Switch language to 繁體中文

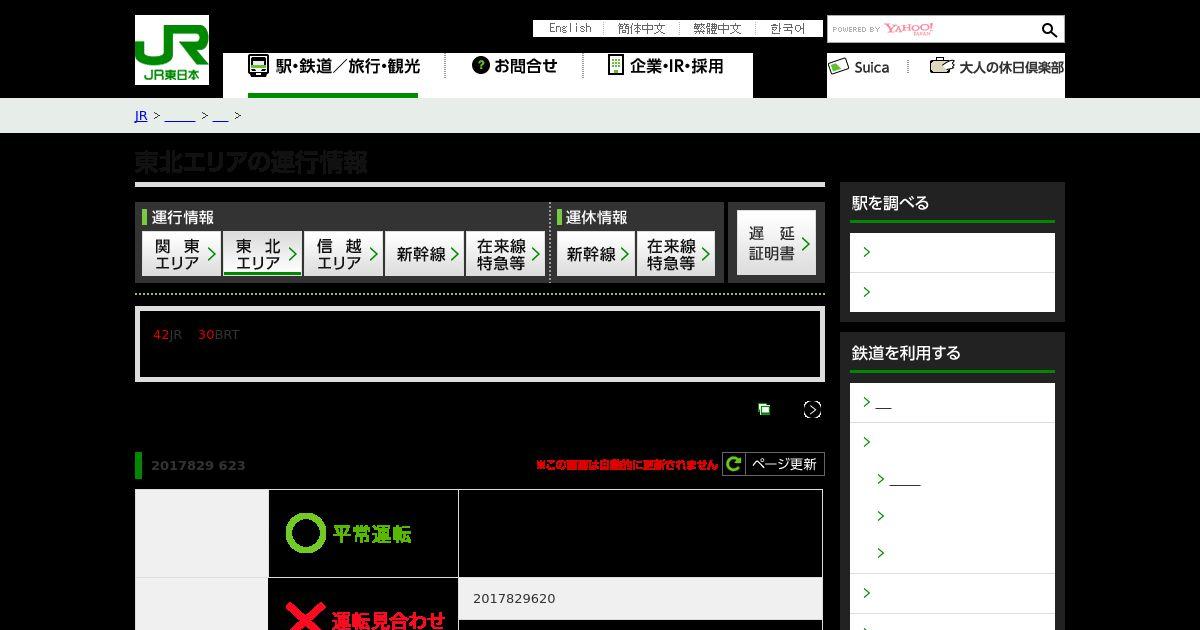(x=717, y=29)
